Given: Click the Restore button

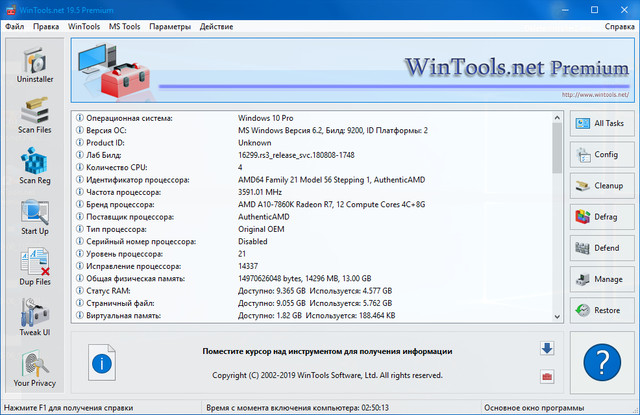Looking at the screenshot, I should (x=601, y=309).
